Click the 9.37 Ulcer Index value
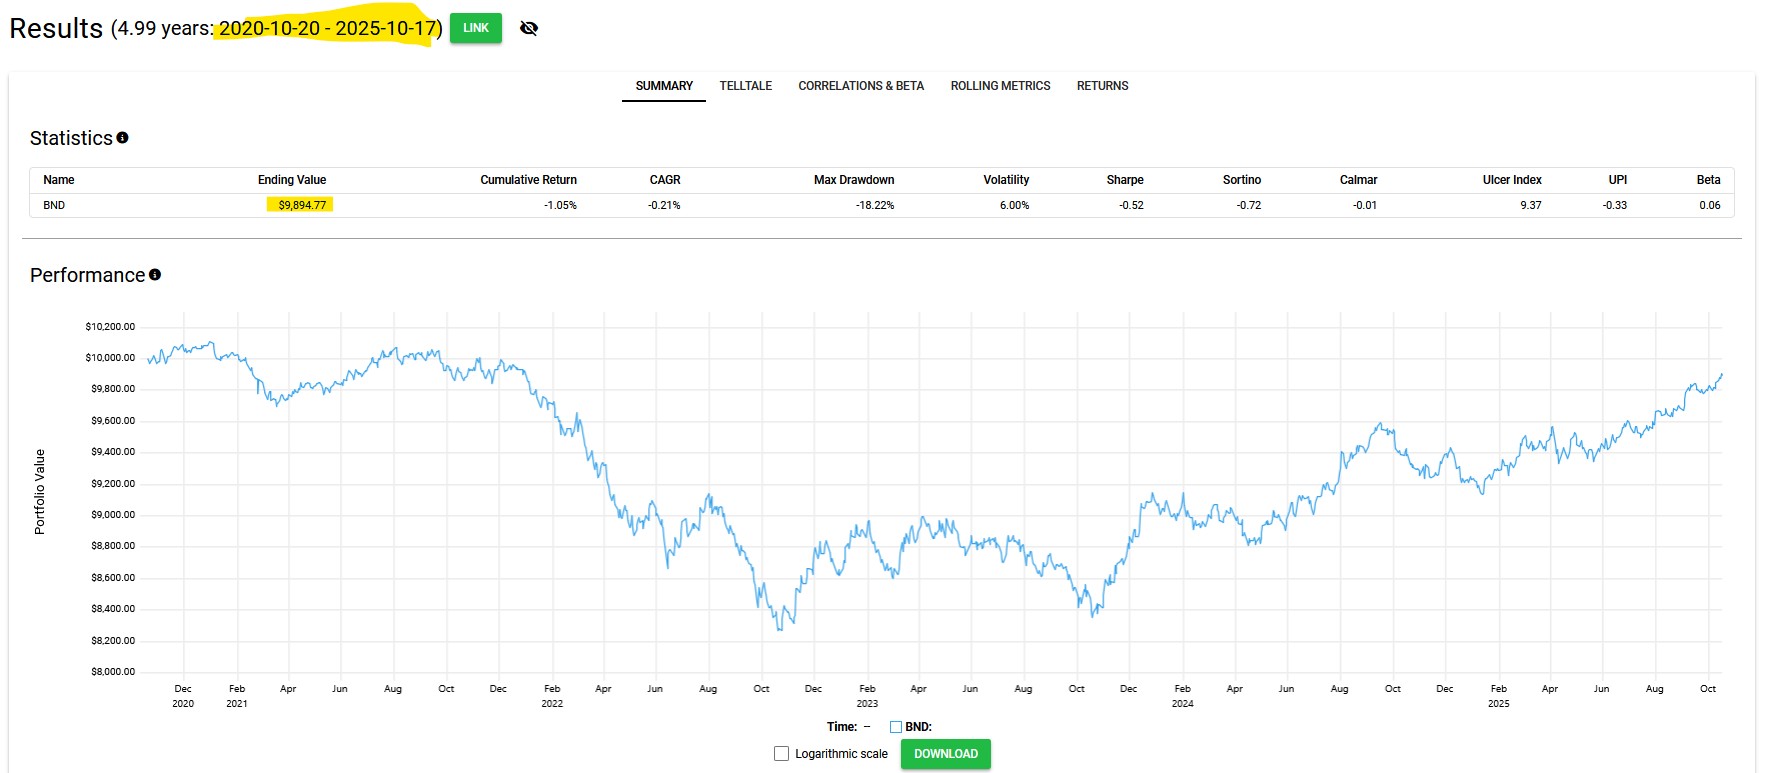 coord(1531,205)
